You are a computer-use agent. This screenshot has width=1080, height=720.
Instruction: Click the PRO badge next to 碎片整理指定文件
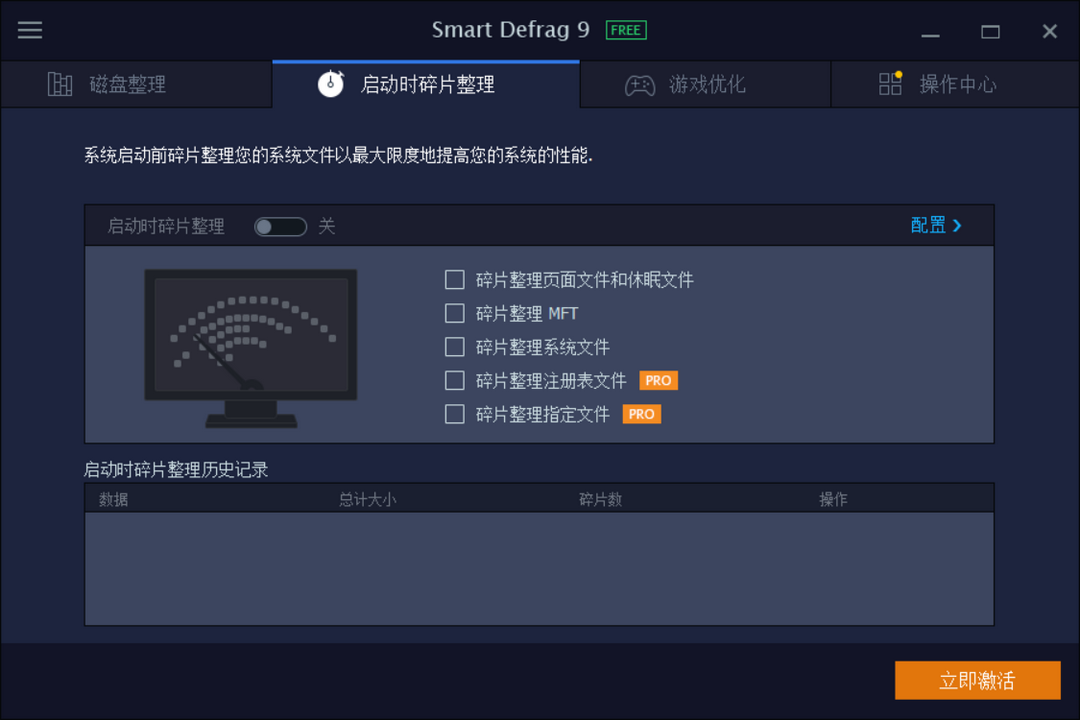(x=641, y=414)
